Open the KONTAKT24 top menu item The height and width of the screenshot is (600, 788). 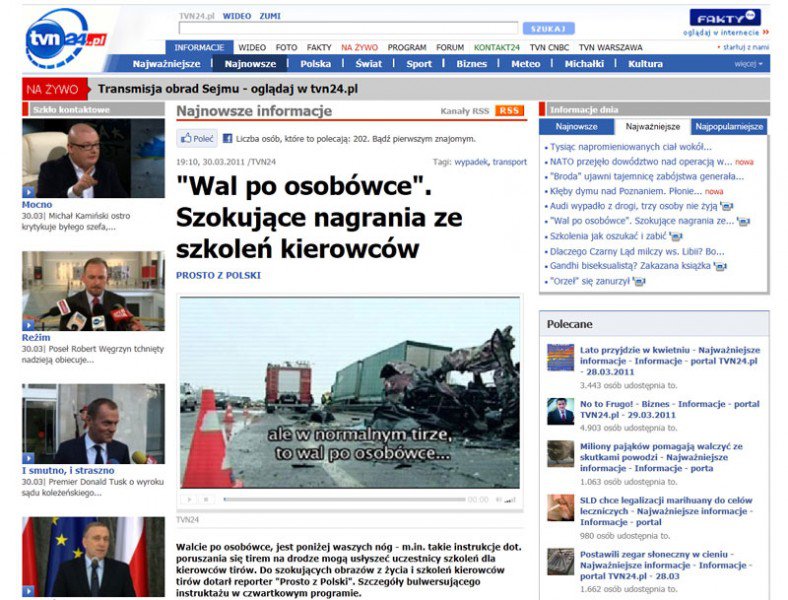coord(497,47)
